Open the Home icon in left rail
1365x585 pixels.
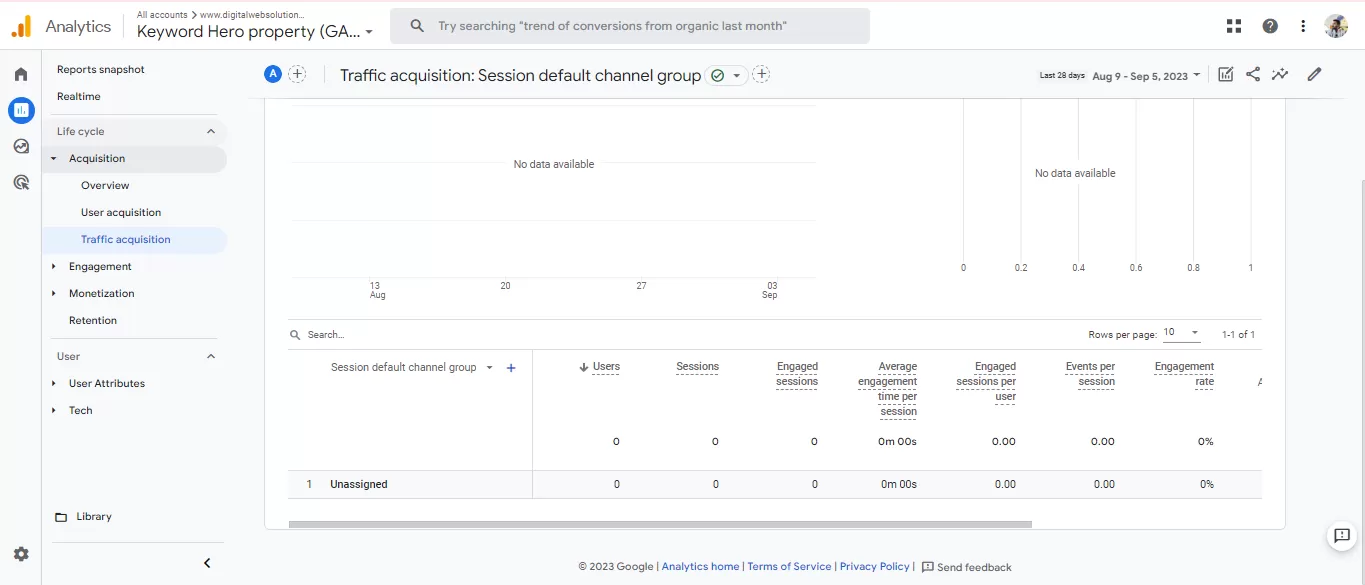(21, 74)
